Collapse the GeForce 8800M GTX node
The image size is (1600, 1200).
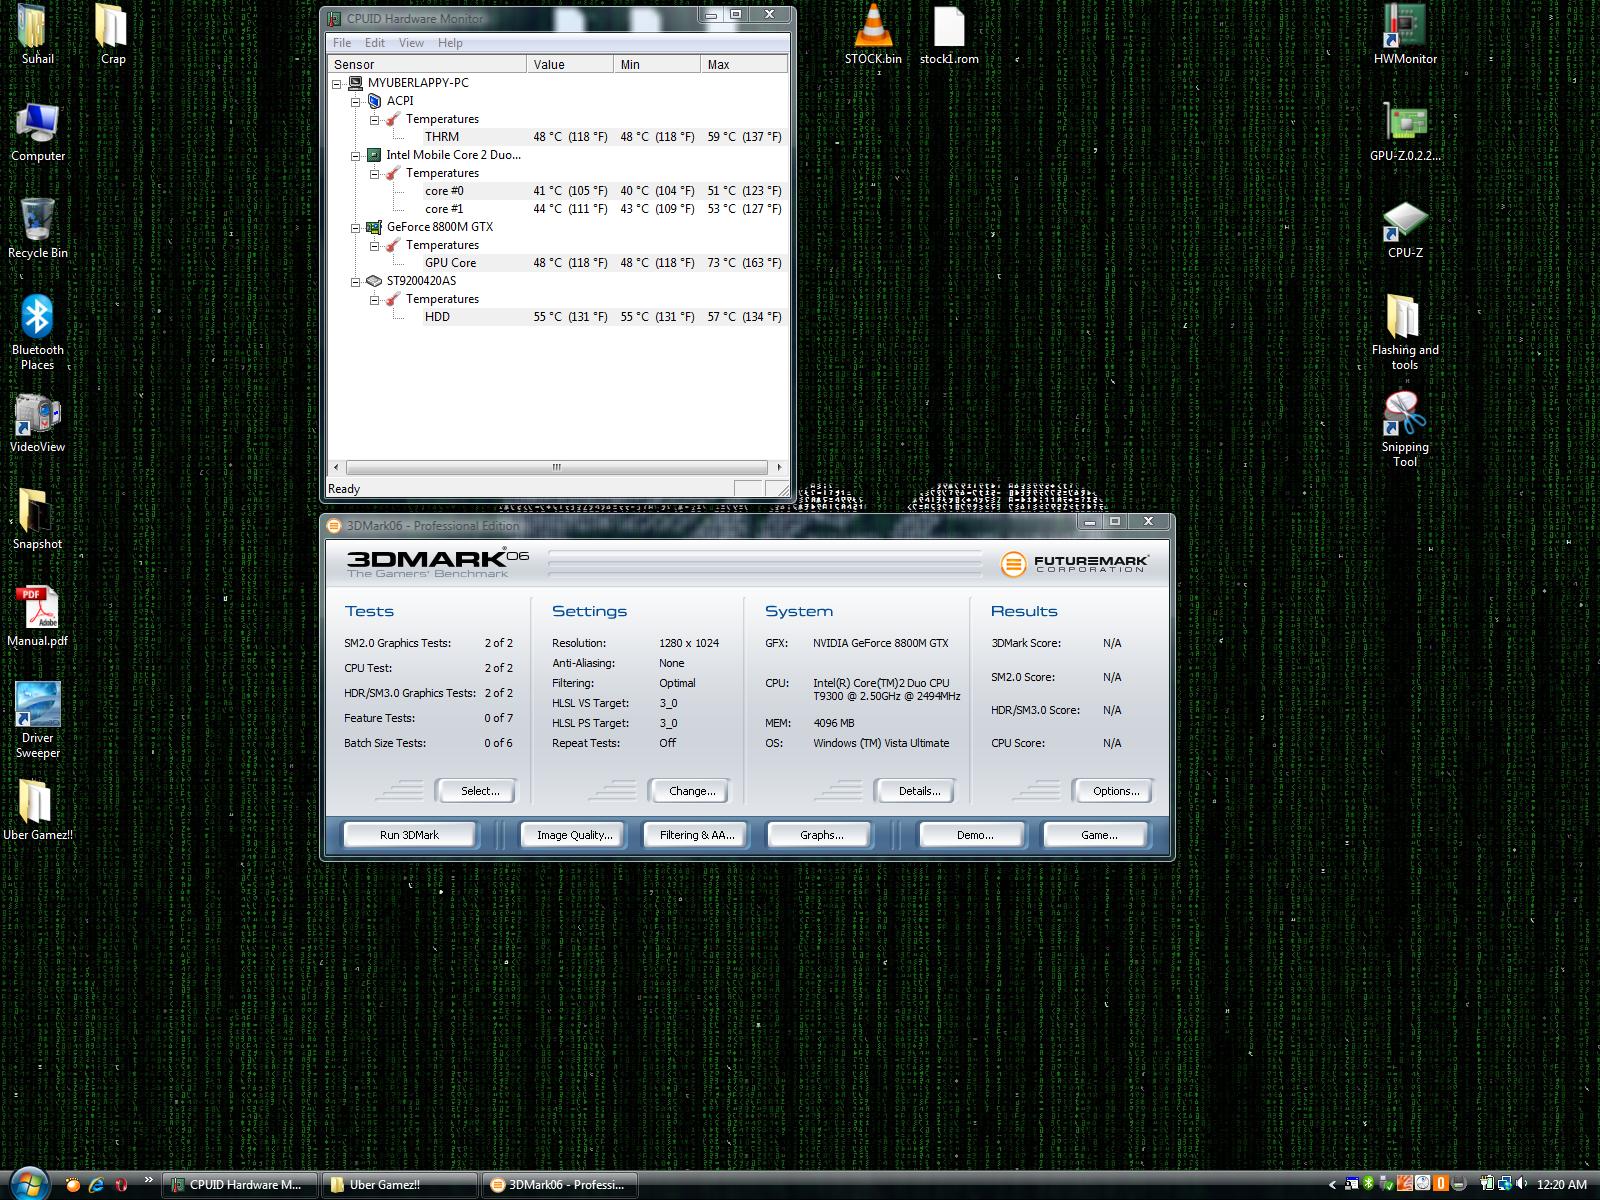(355, 227)
